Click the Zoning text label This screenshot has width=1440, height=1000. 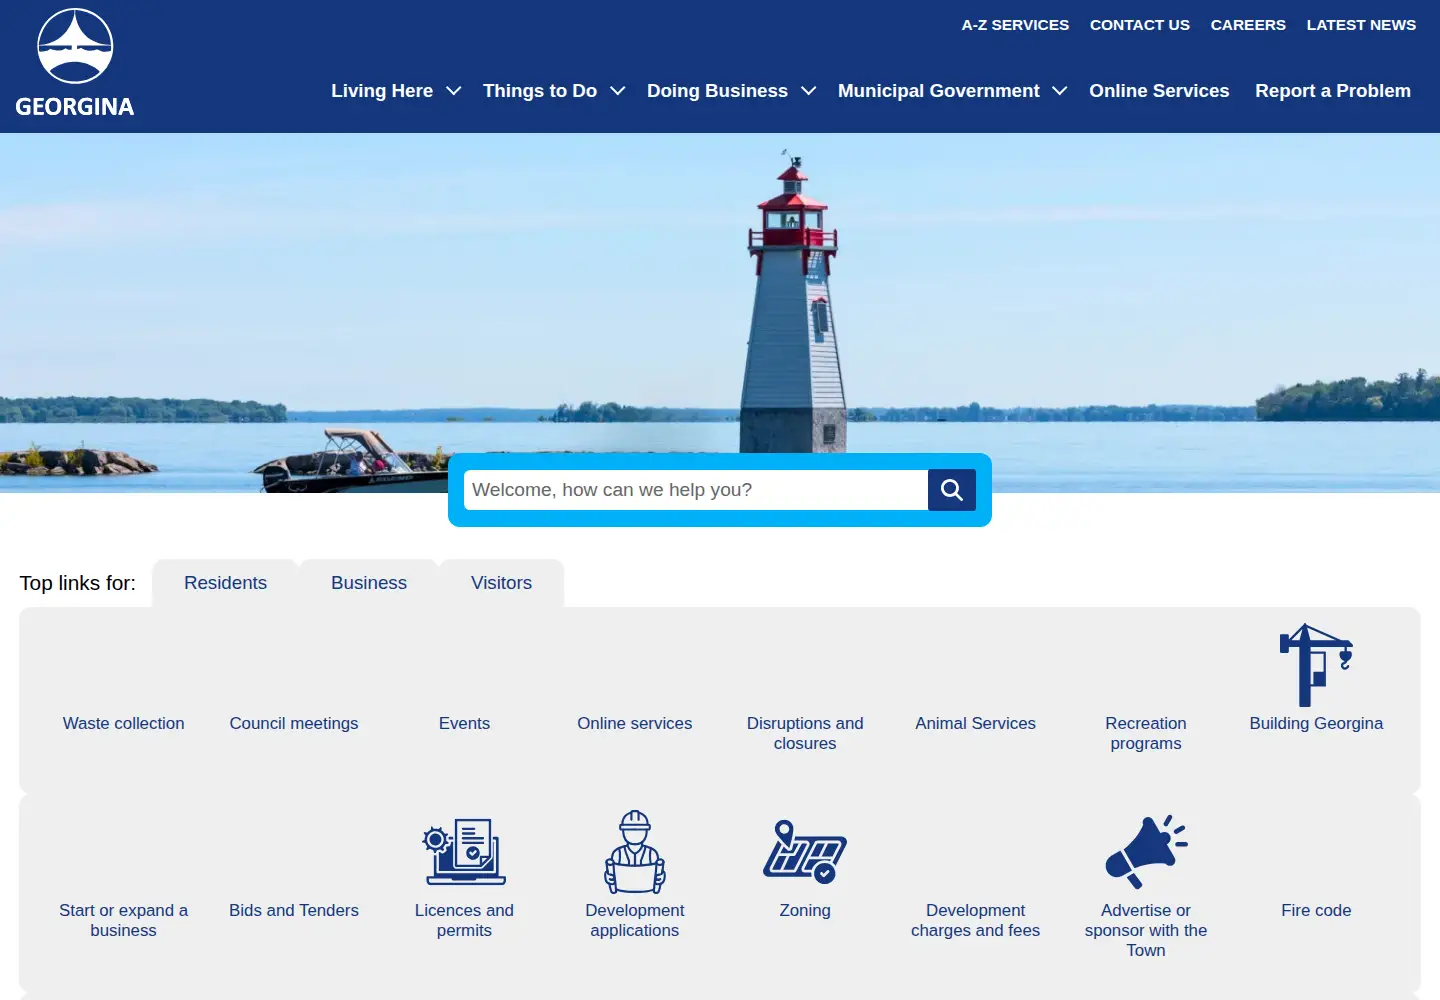805,910
